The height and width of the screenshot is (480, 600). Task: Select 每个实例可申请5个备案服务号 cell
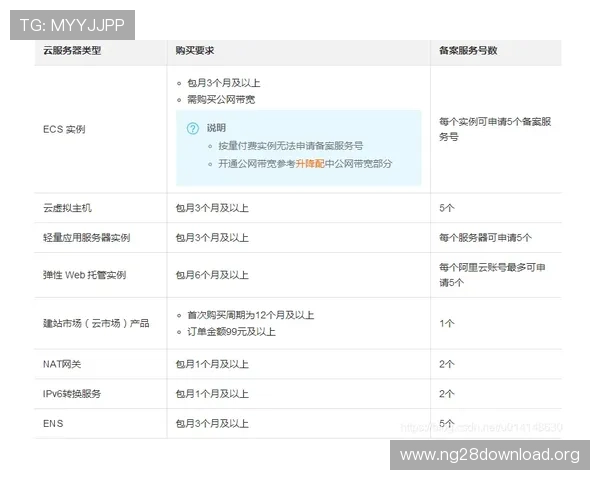pyautogui.click(x=495, y=129)
